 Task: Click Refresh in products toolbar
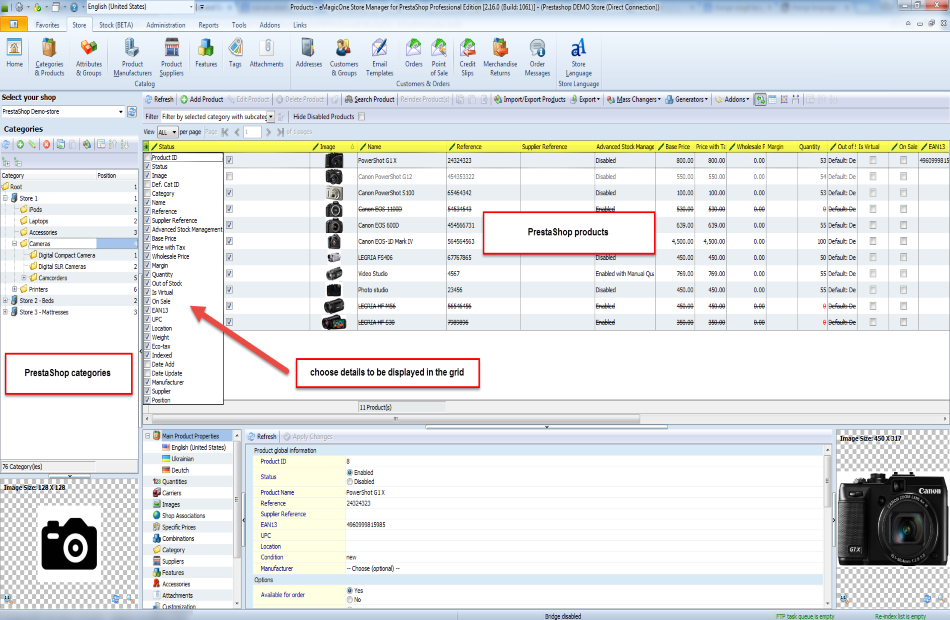point(159,99)
